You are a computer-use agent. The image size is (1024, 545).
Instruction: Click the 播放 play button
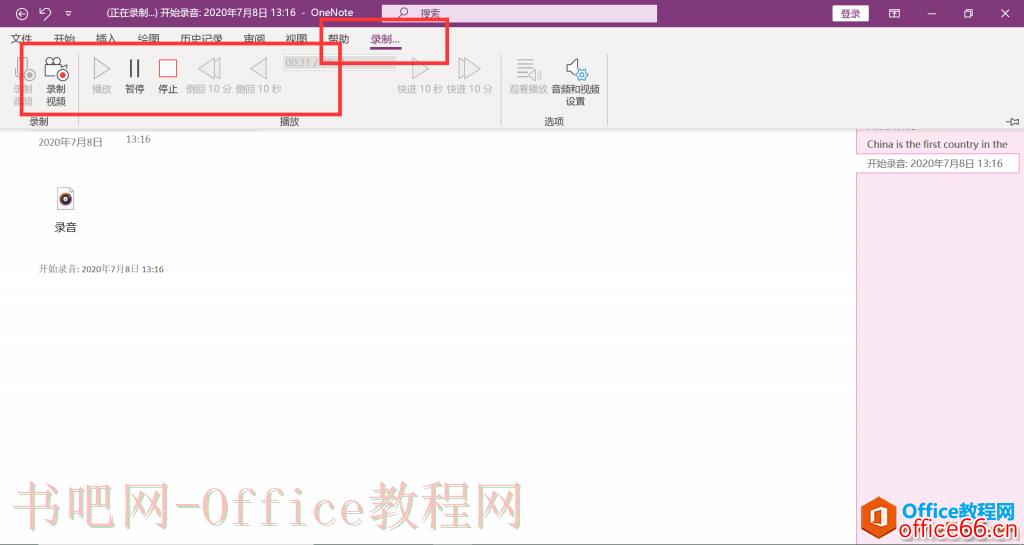click(x=101, y=76)
